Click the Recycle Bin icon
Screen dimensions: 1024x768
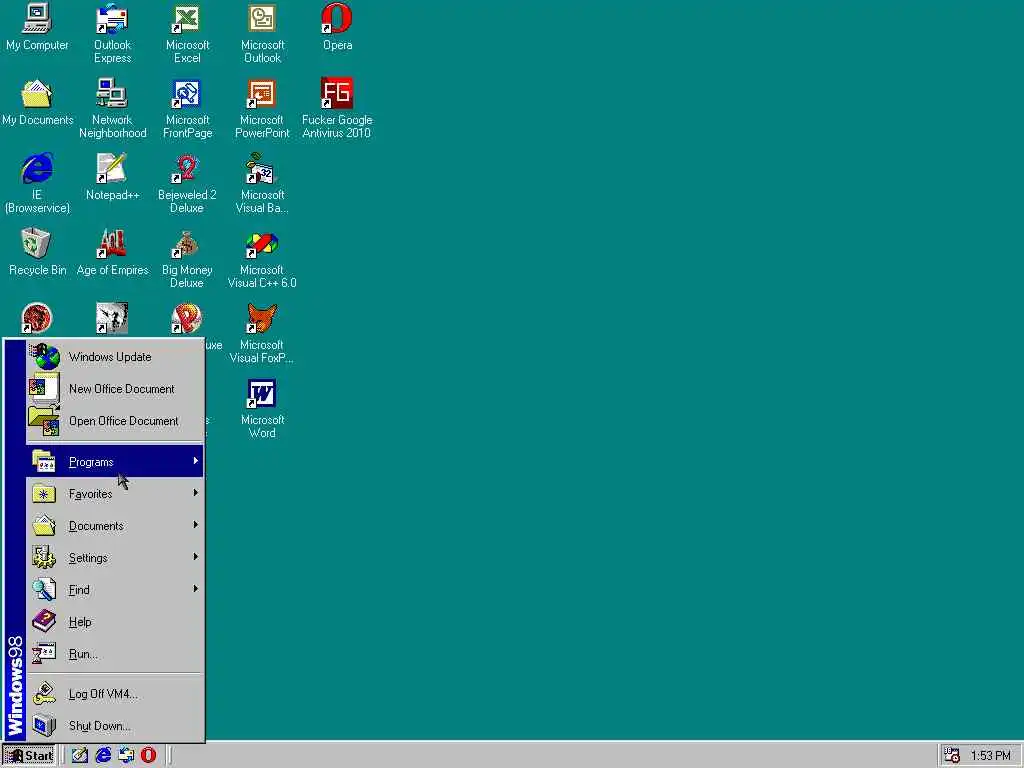pyautogui.click(x=37, y=252)
